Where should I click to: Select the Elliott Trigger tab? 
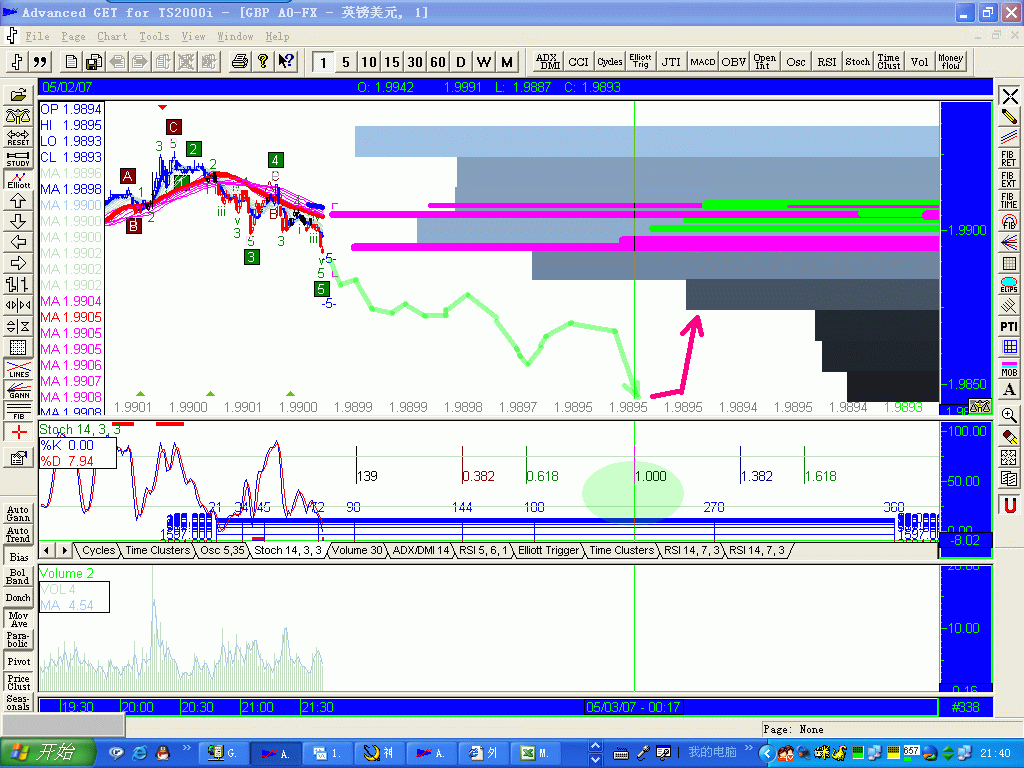[x=547, y=550]
